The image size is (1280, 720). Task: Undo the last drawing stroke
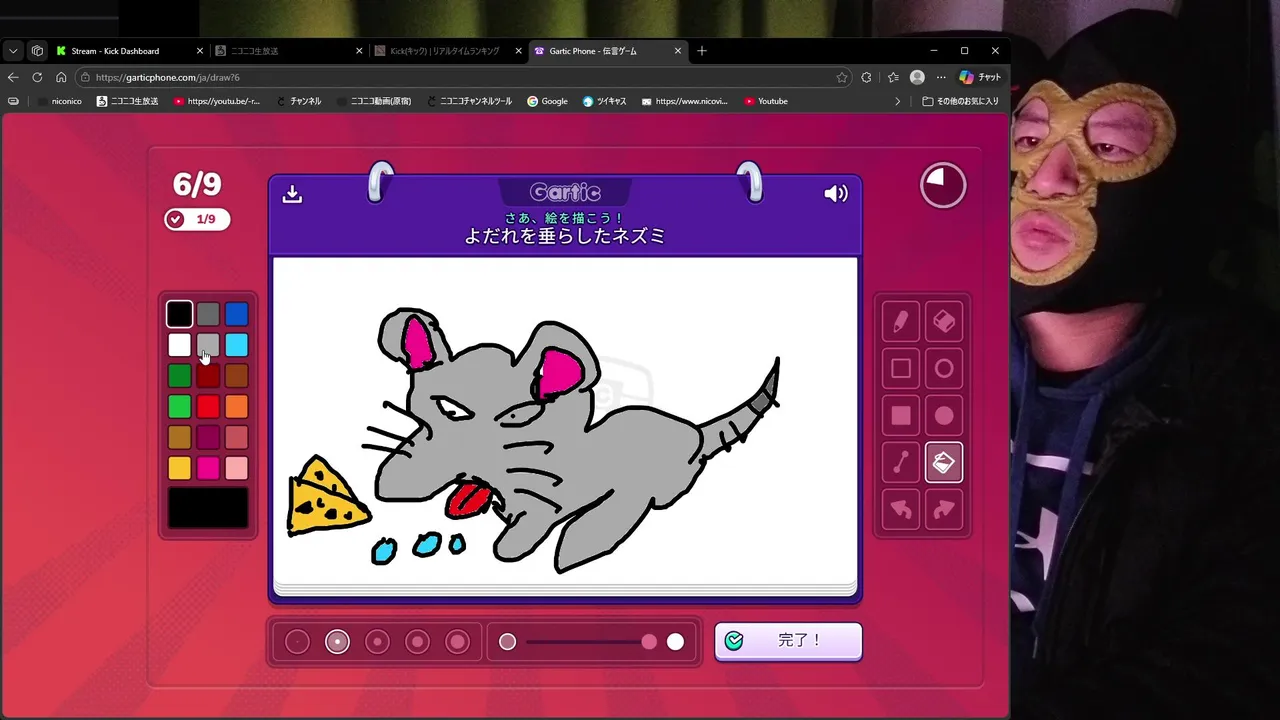point(901,510)
